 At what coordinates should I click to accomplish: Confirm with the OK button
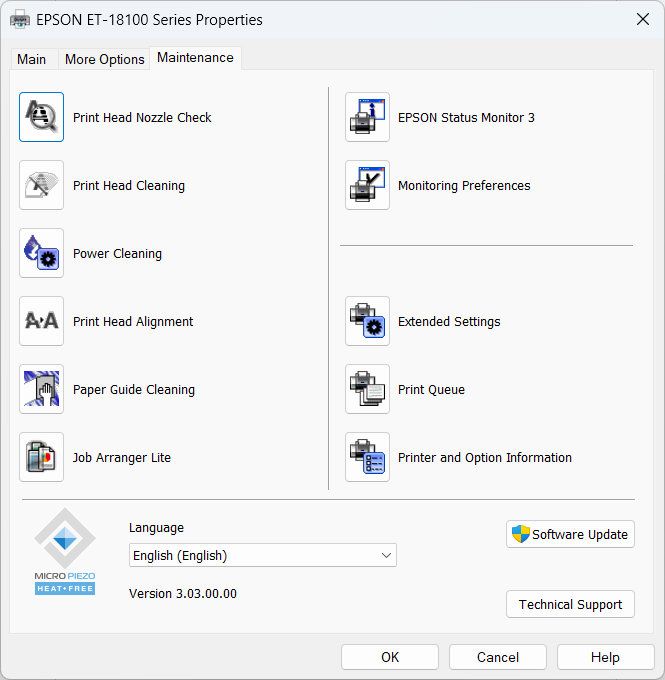tap(390, 657)
